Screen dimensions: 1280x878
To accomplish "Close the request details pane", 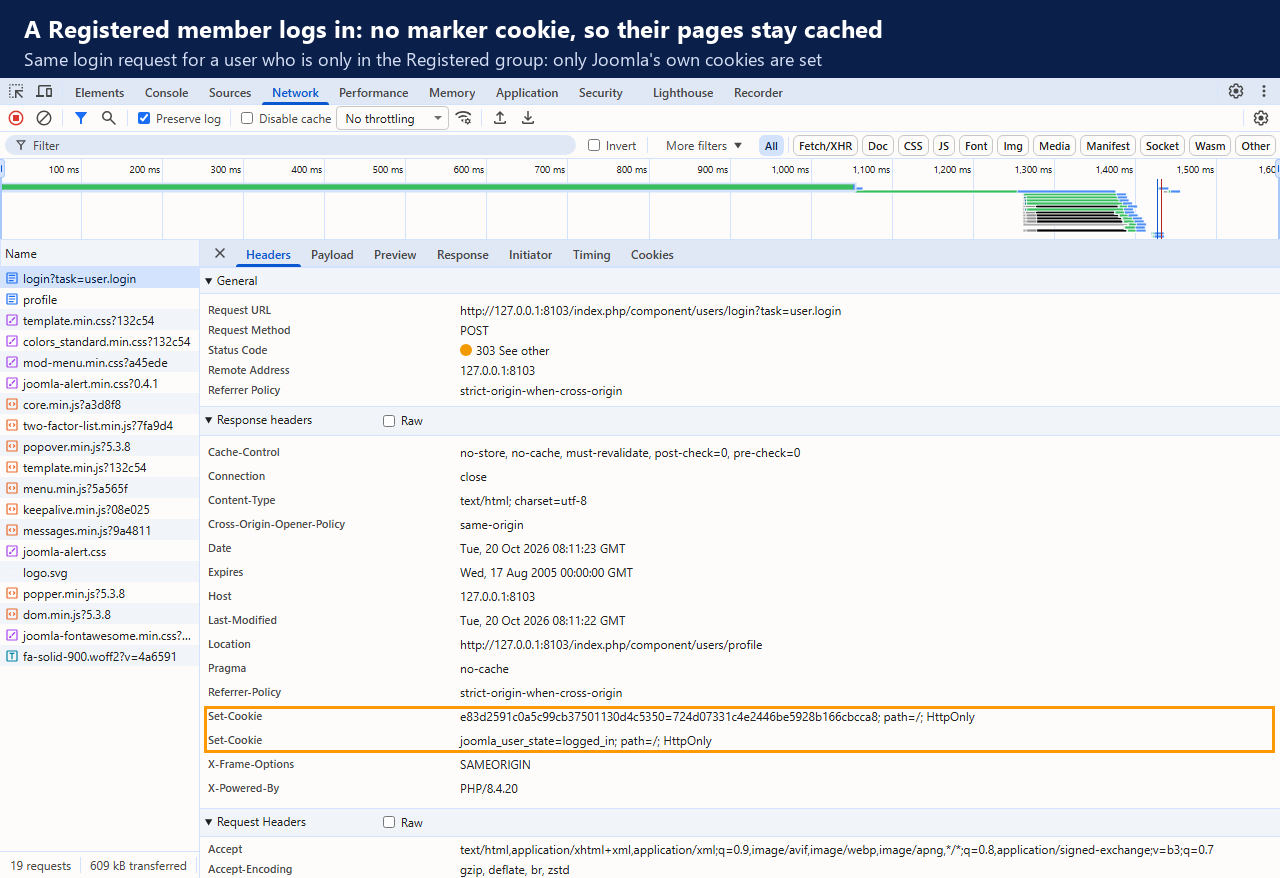I will pos(220,254).
